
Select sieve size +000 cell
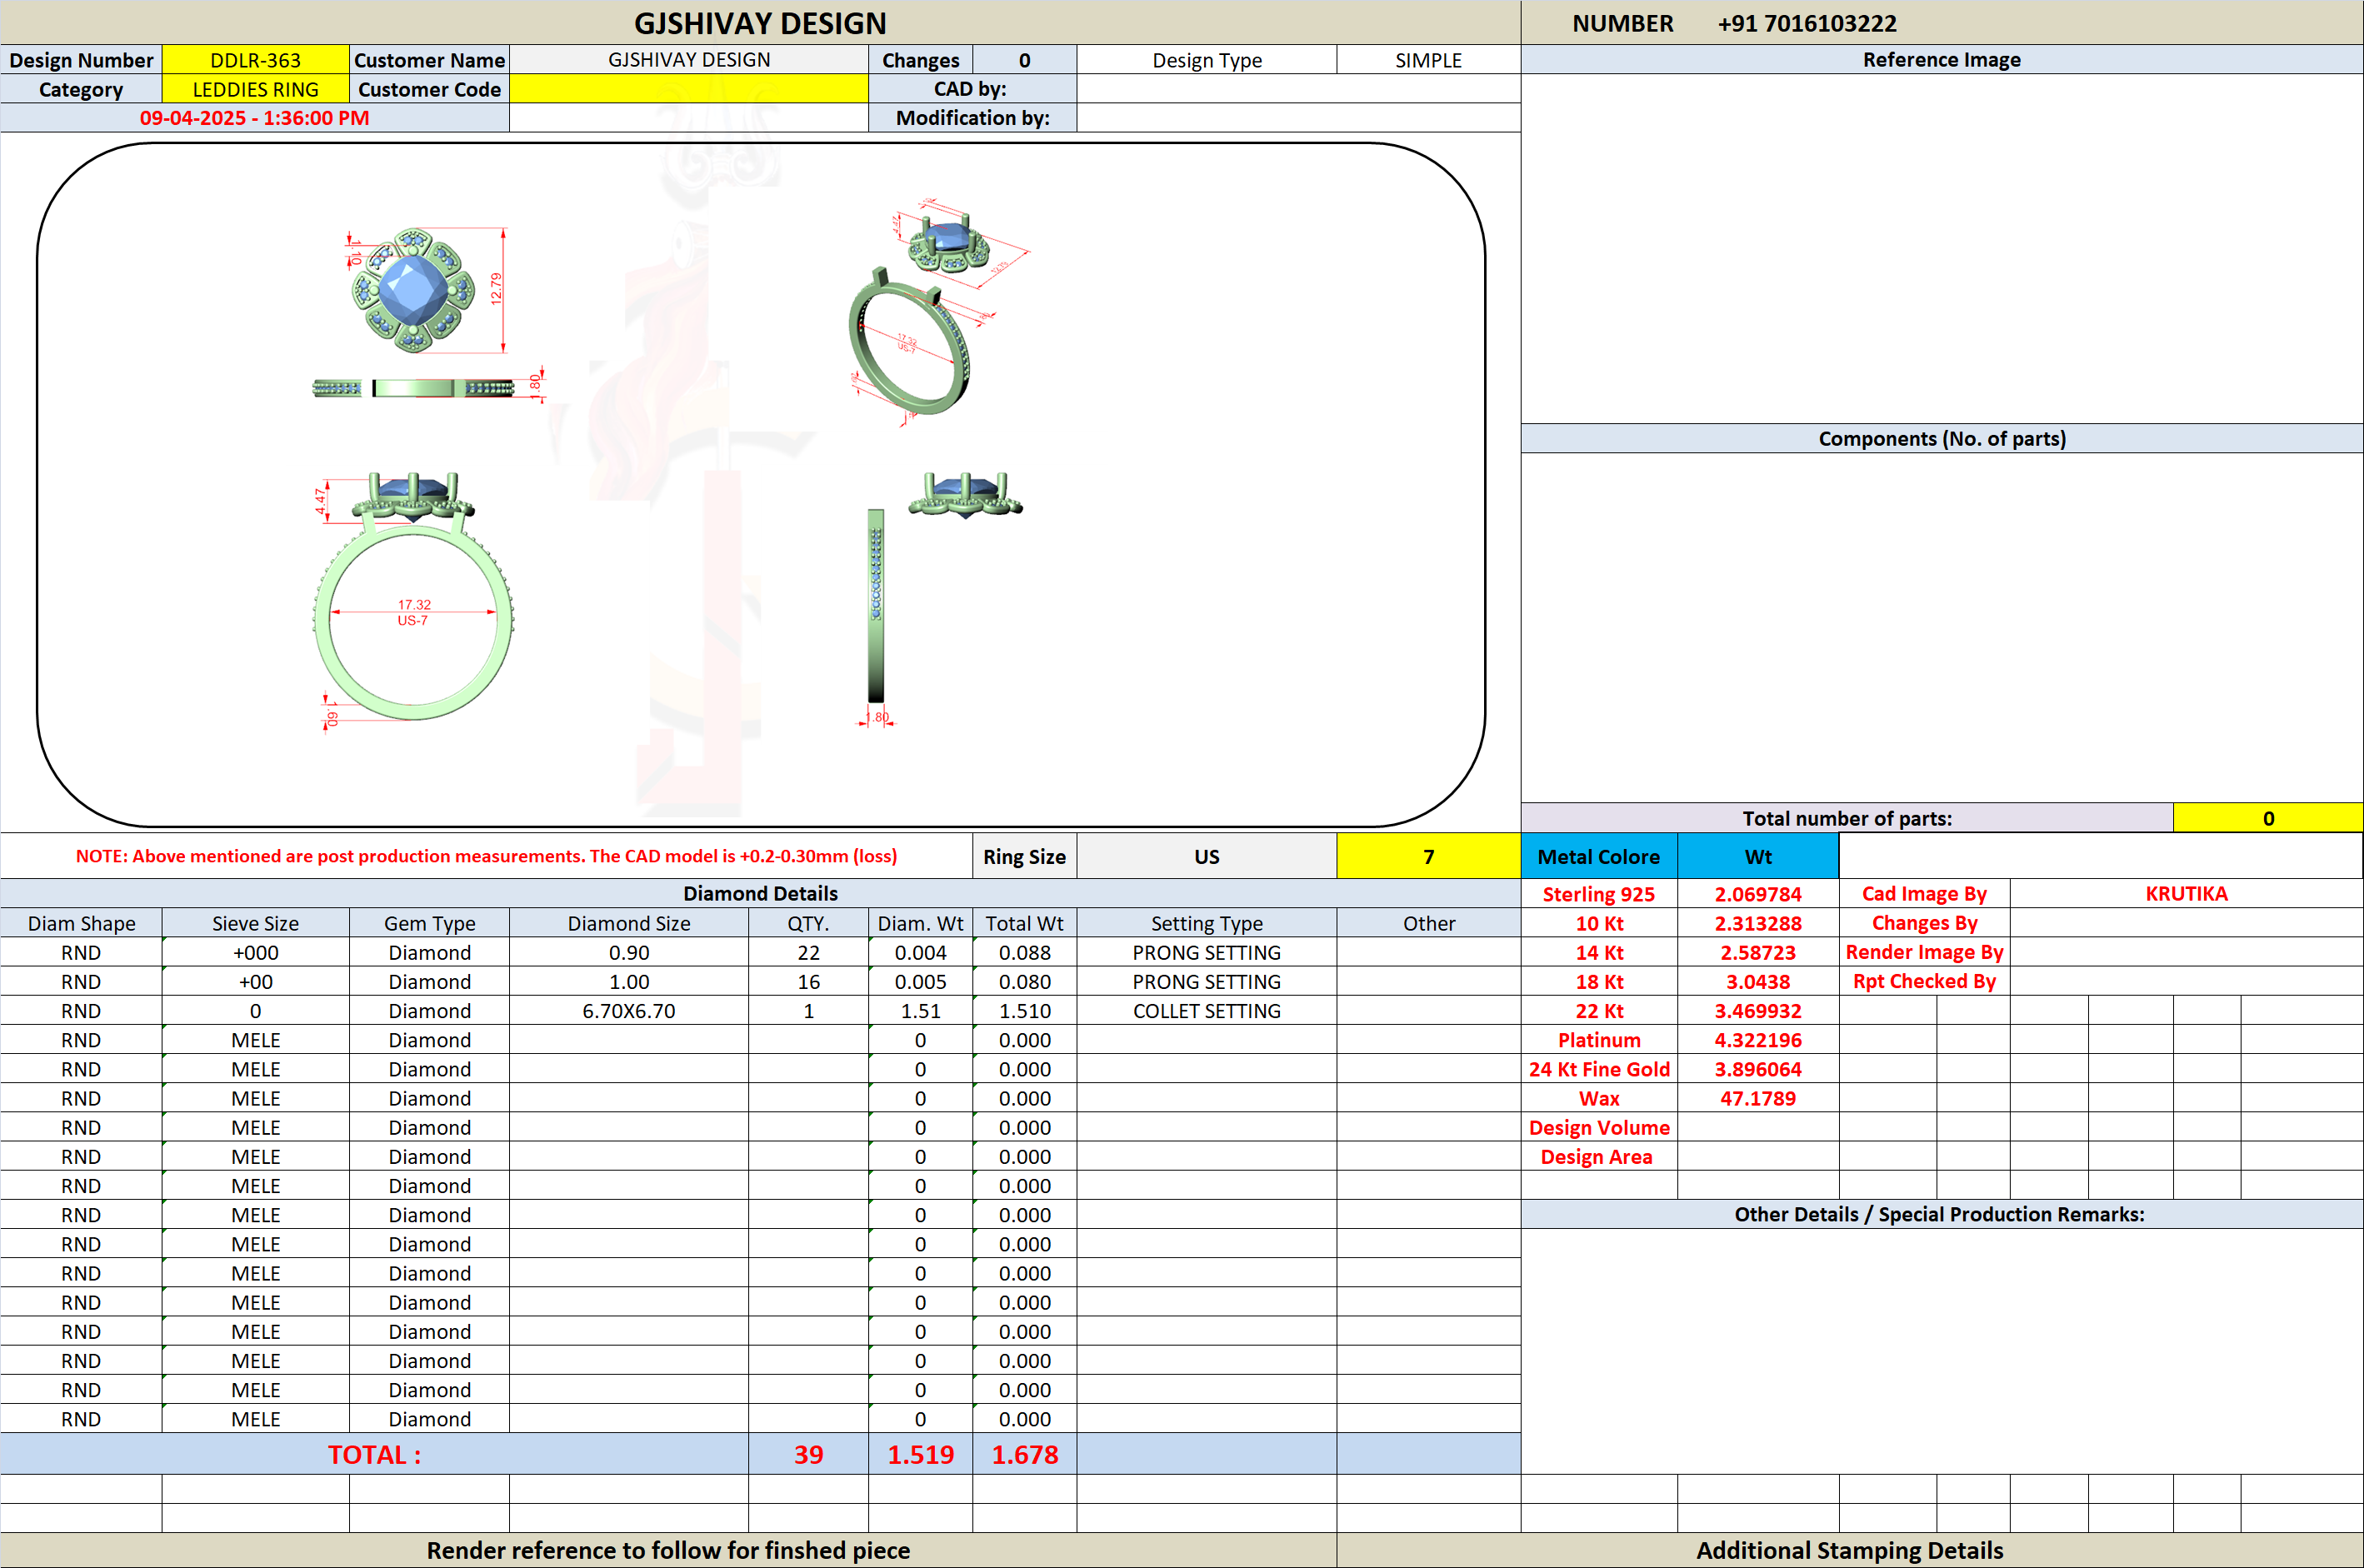[255, 952]
